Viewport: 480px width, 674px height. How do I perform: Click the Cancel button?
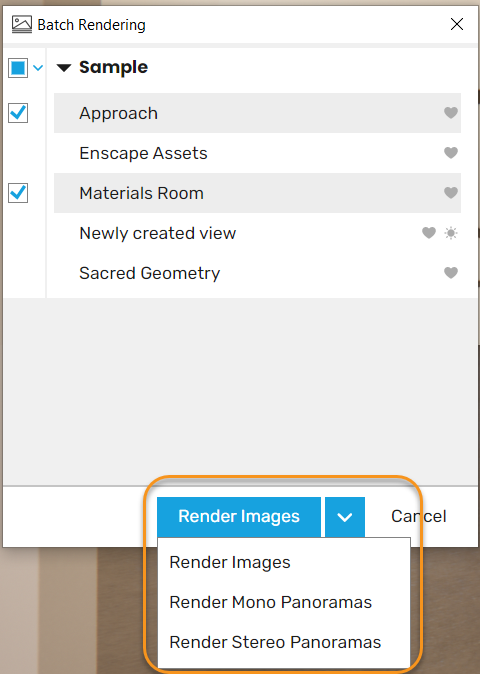pyautogui.click(x=419, y=516)
